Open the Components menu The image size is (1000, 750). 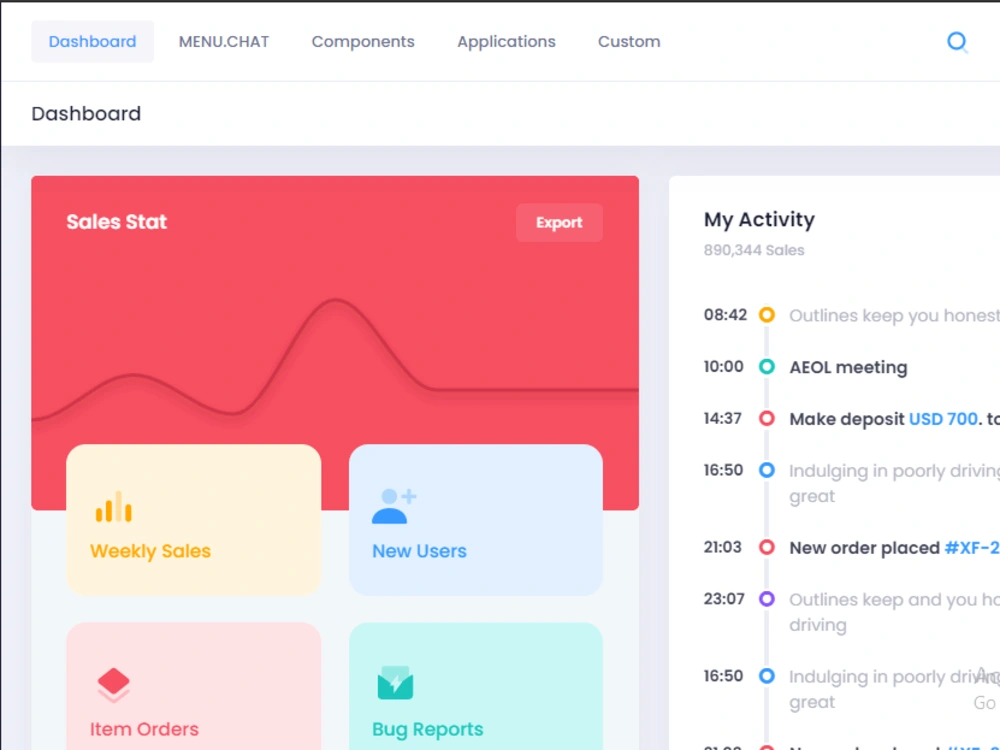[x=363, y=41]
